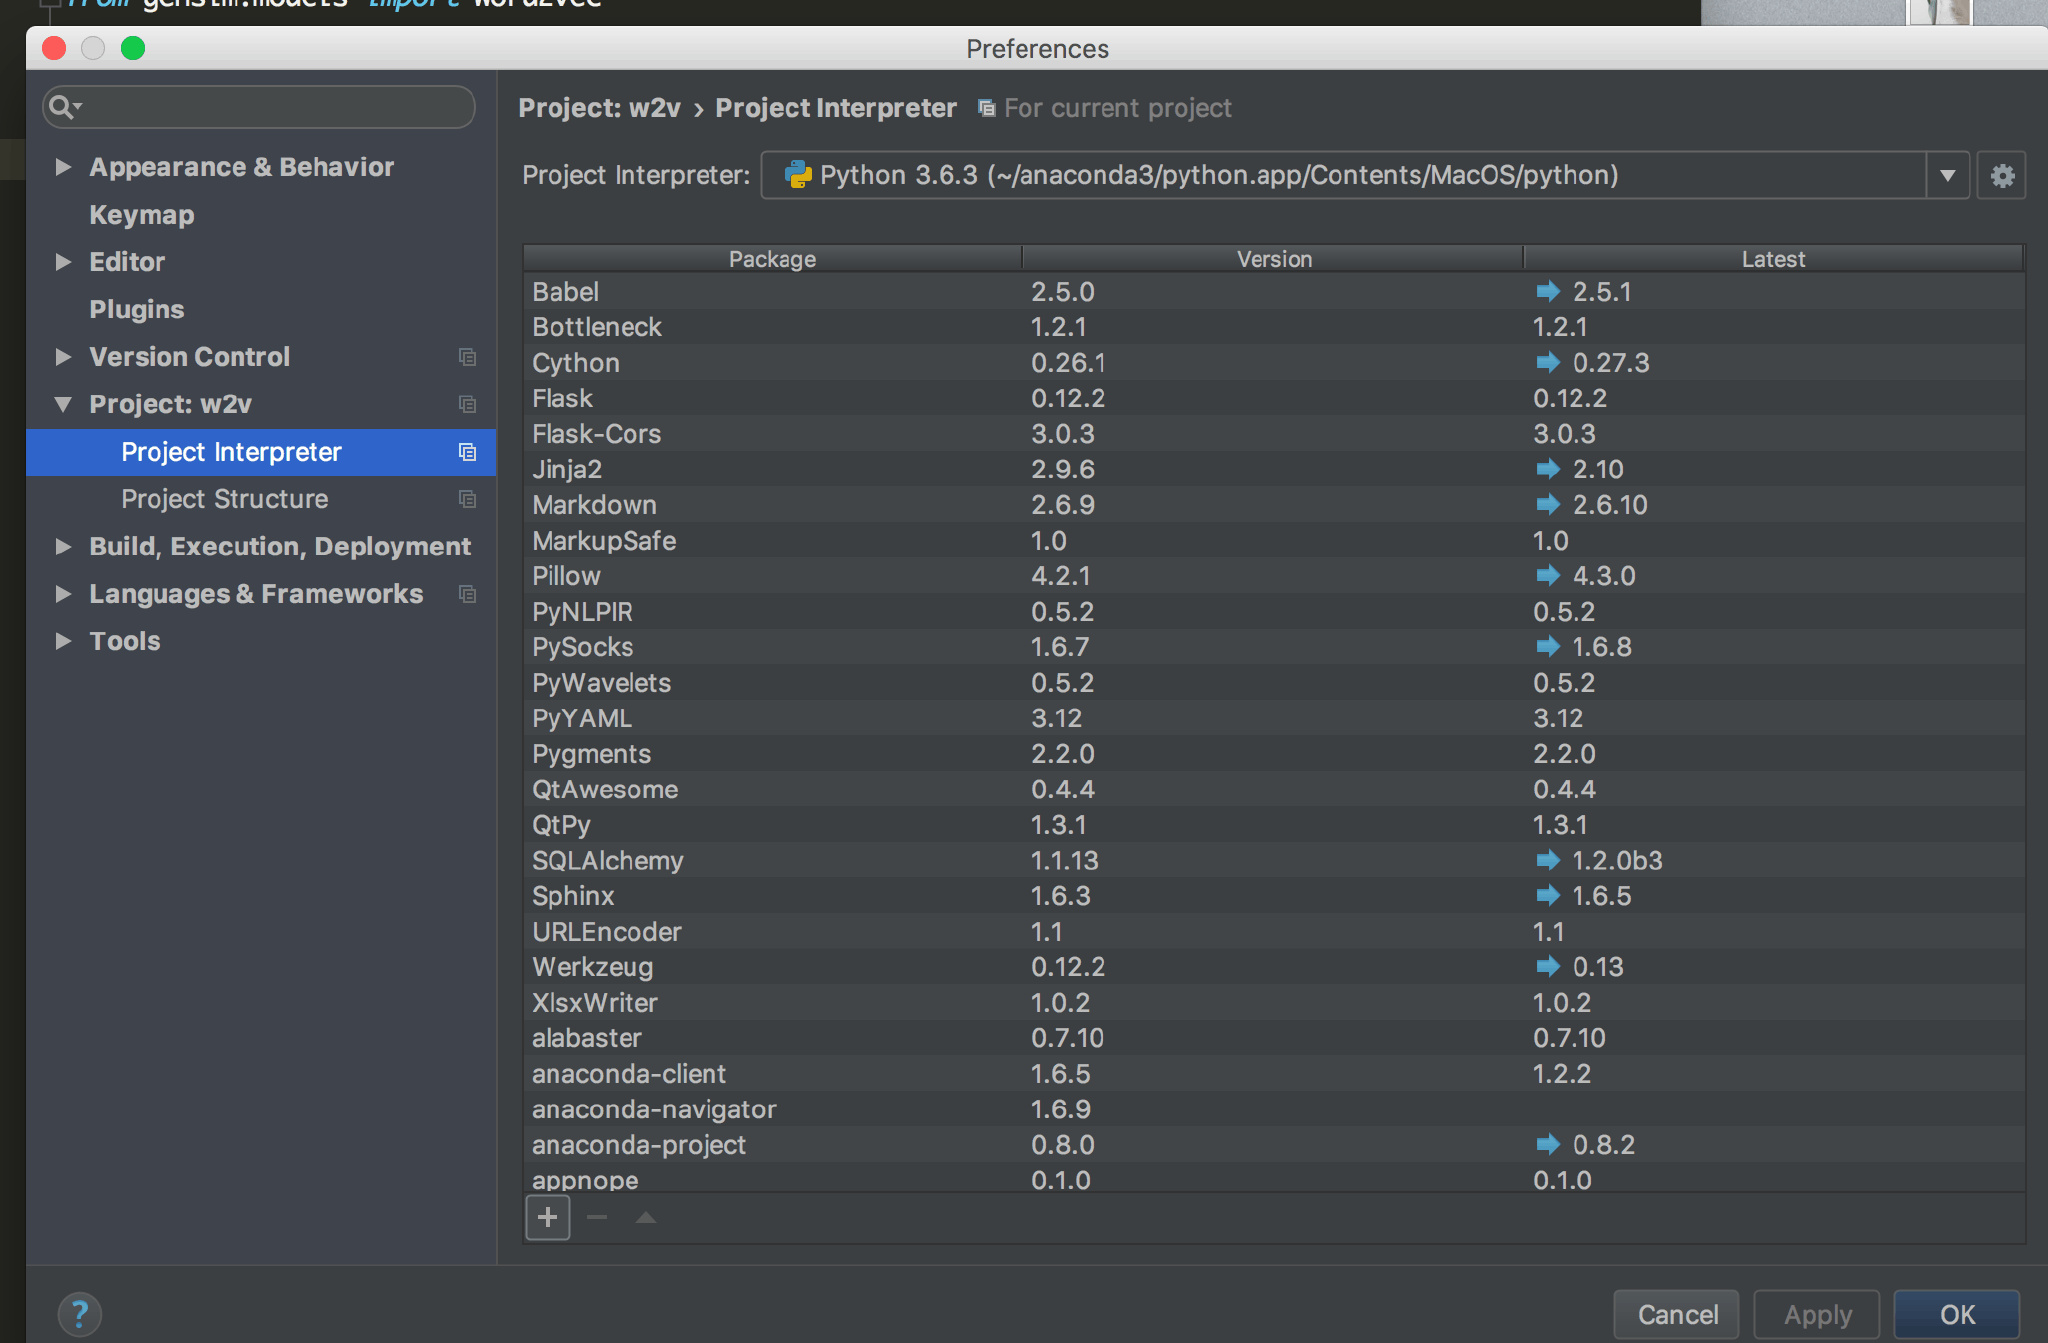Click the help question mark icon
Screen dimensions: 2048x1343
point(79,1314)
